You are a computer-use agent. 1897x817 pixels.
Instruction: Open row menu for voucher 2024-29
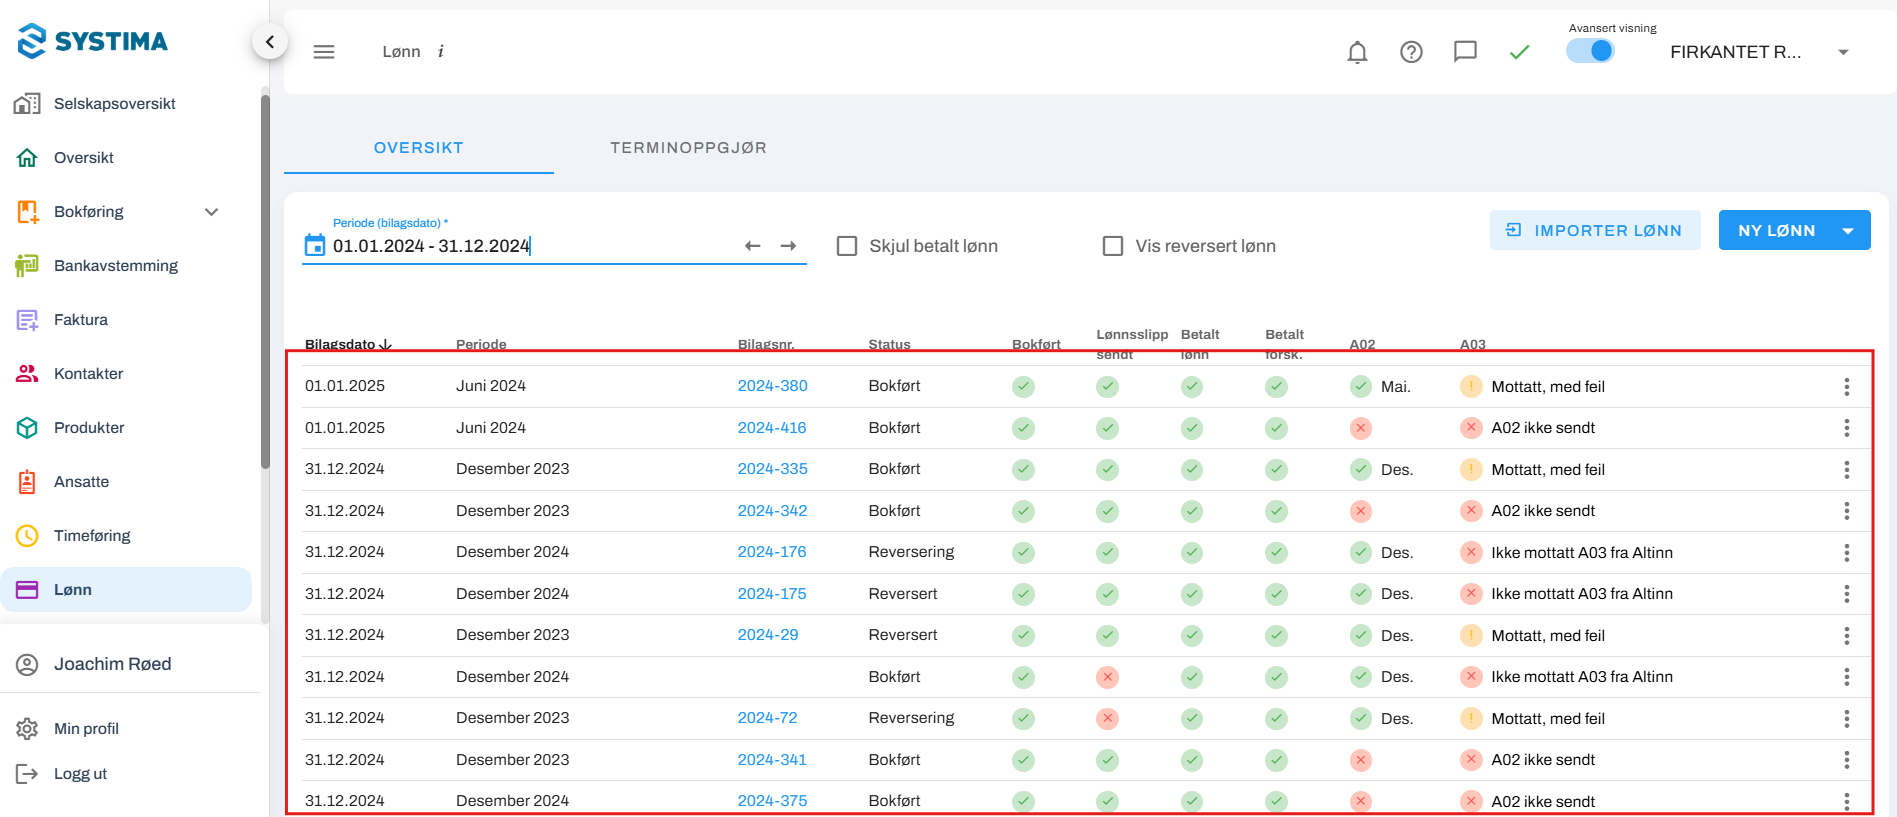(x=1846, y=636)
